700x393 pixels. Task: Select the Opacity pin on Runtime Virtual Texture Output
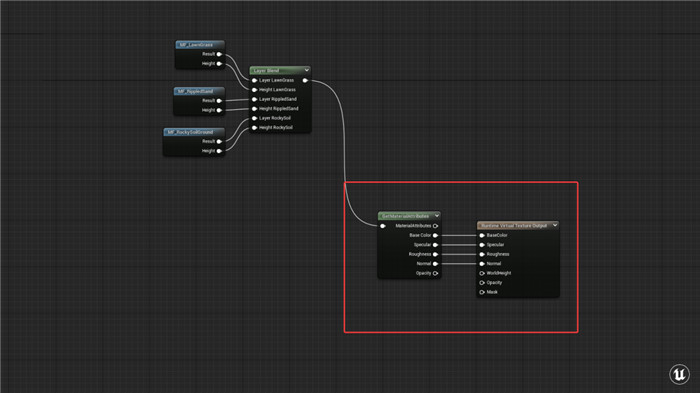pyautogui.click(x=482, y=283)
